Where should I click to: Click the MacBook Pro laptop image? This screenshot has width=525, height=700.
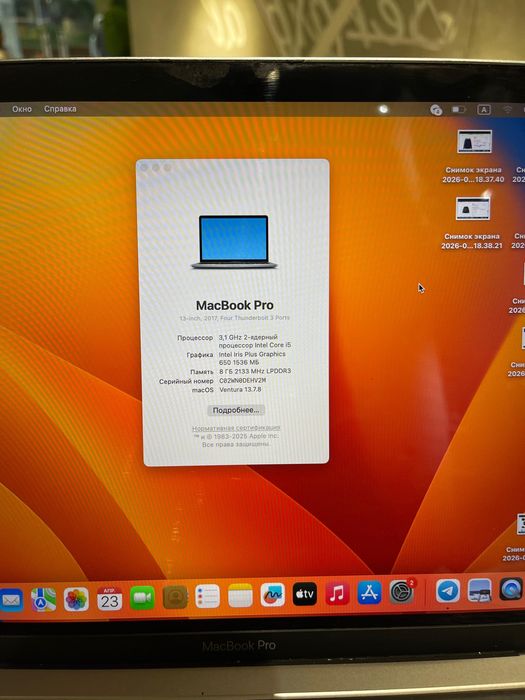click(x=234, y=242)
